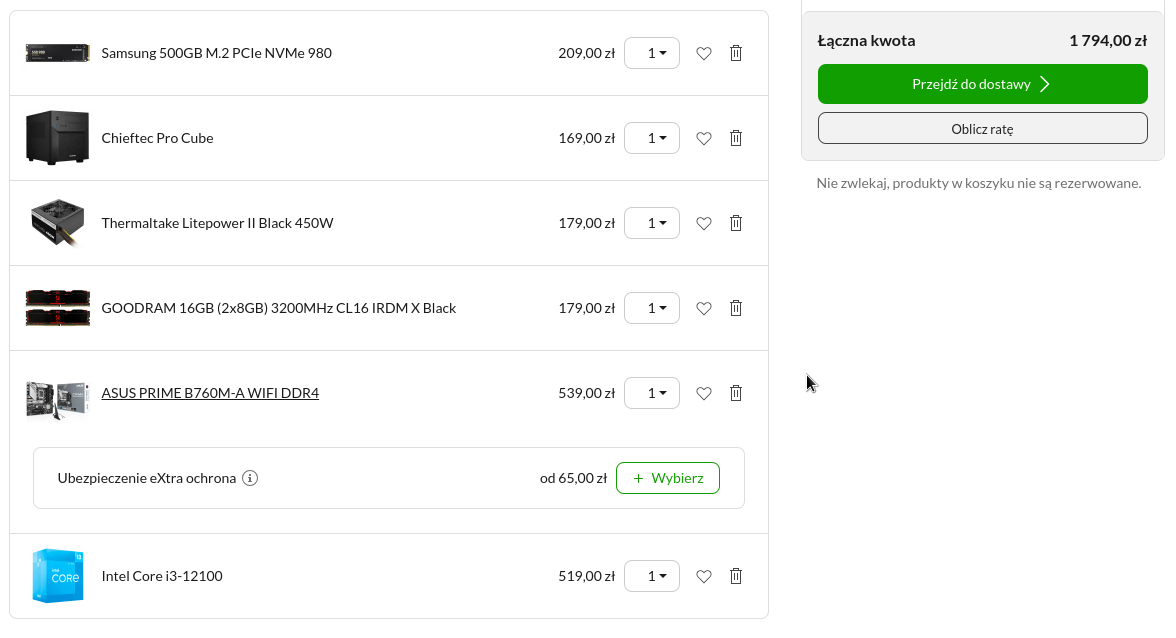Expand quantity dropdown for Intel Core i3
Image resolution: width=1176 pixels, height=638 pixels.
click(652, 576)
